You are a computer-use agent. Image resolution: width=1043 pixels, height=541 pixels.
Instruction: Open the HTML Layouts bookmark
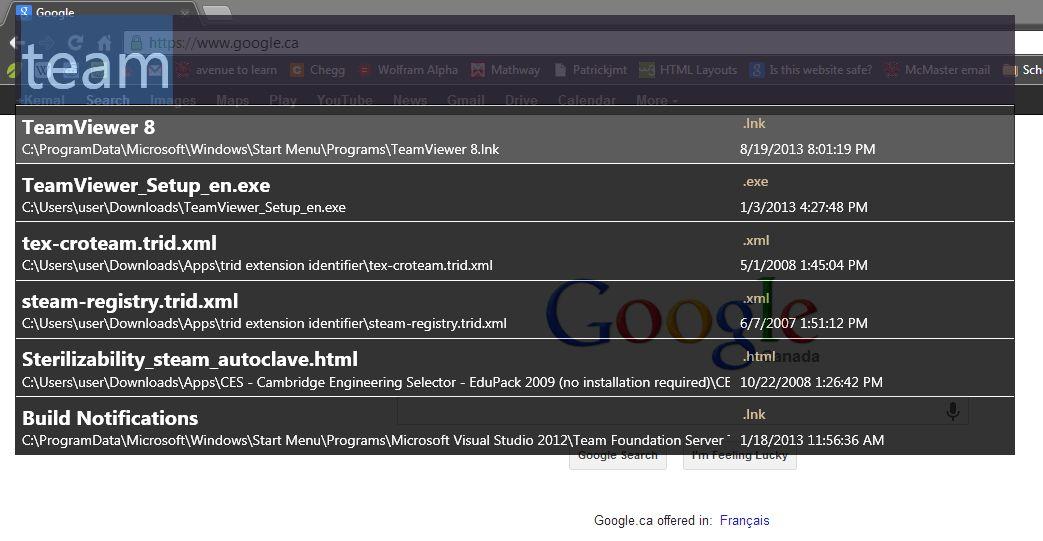[688, 70]
